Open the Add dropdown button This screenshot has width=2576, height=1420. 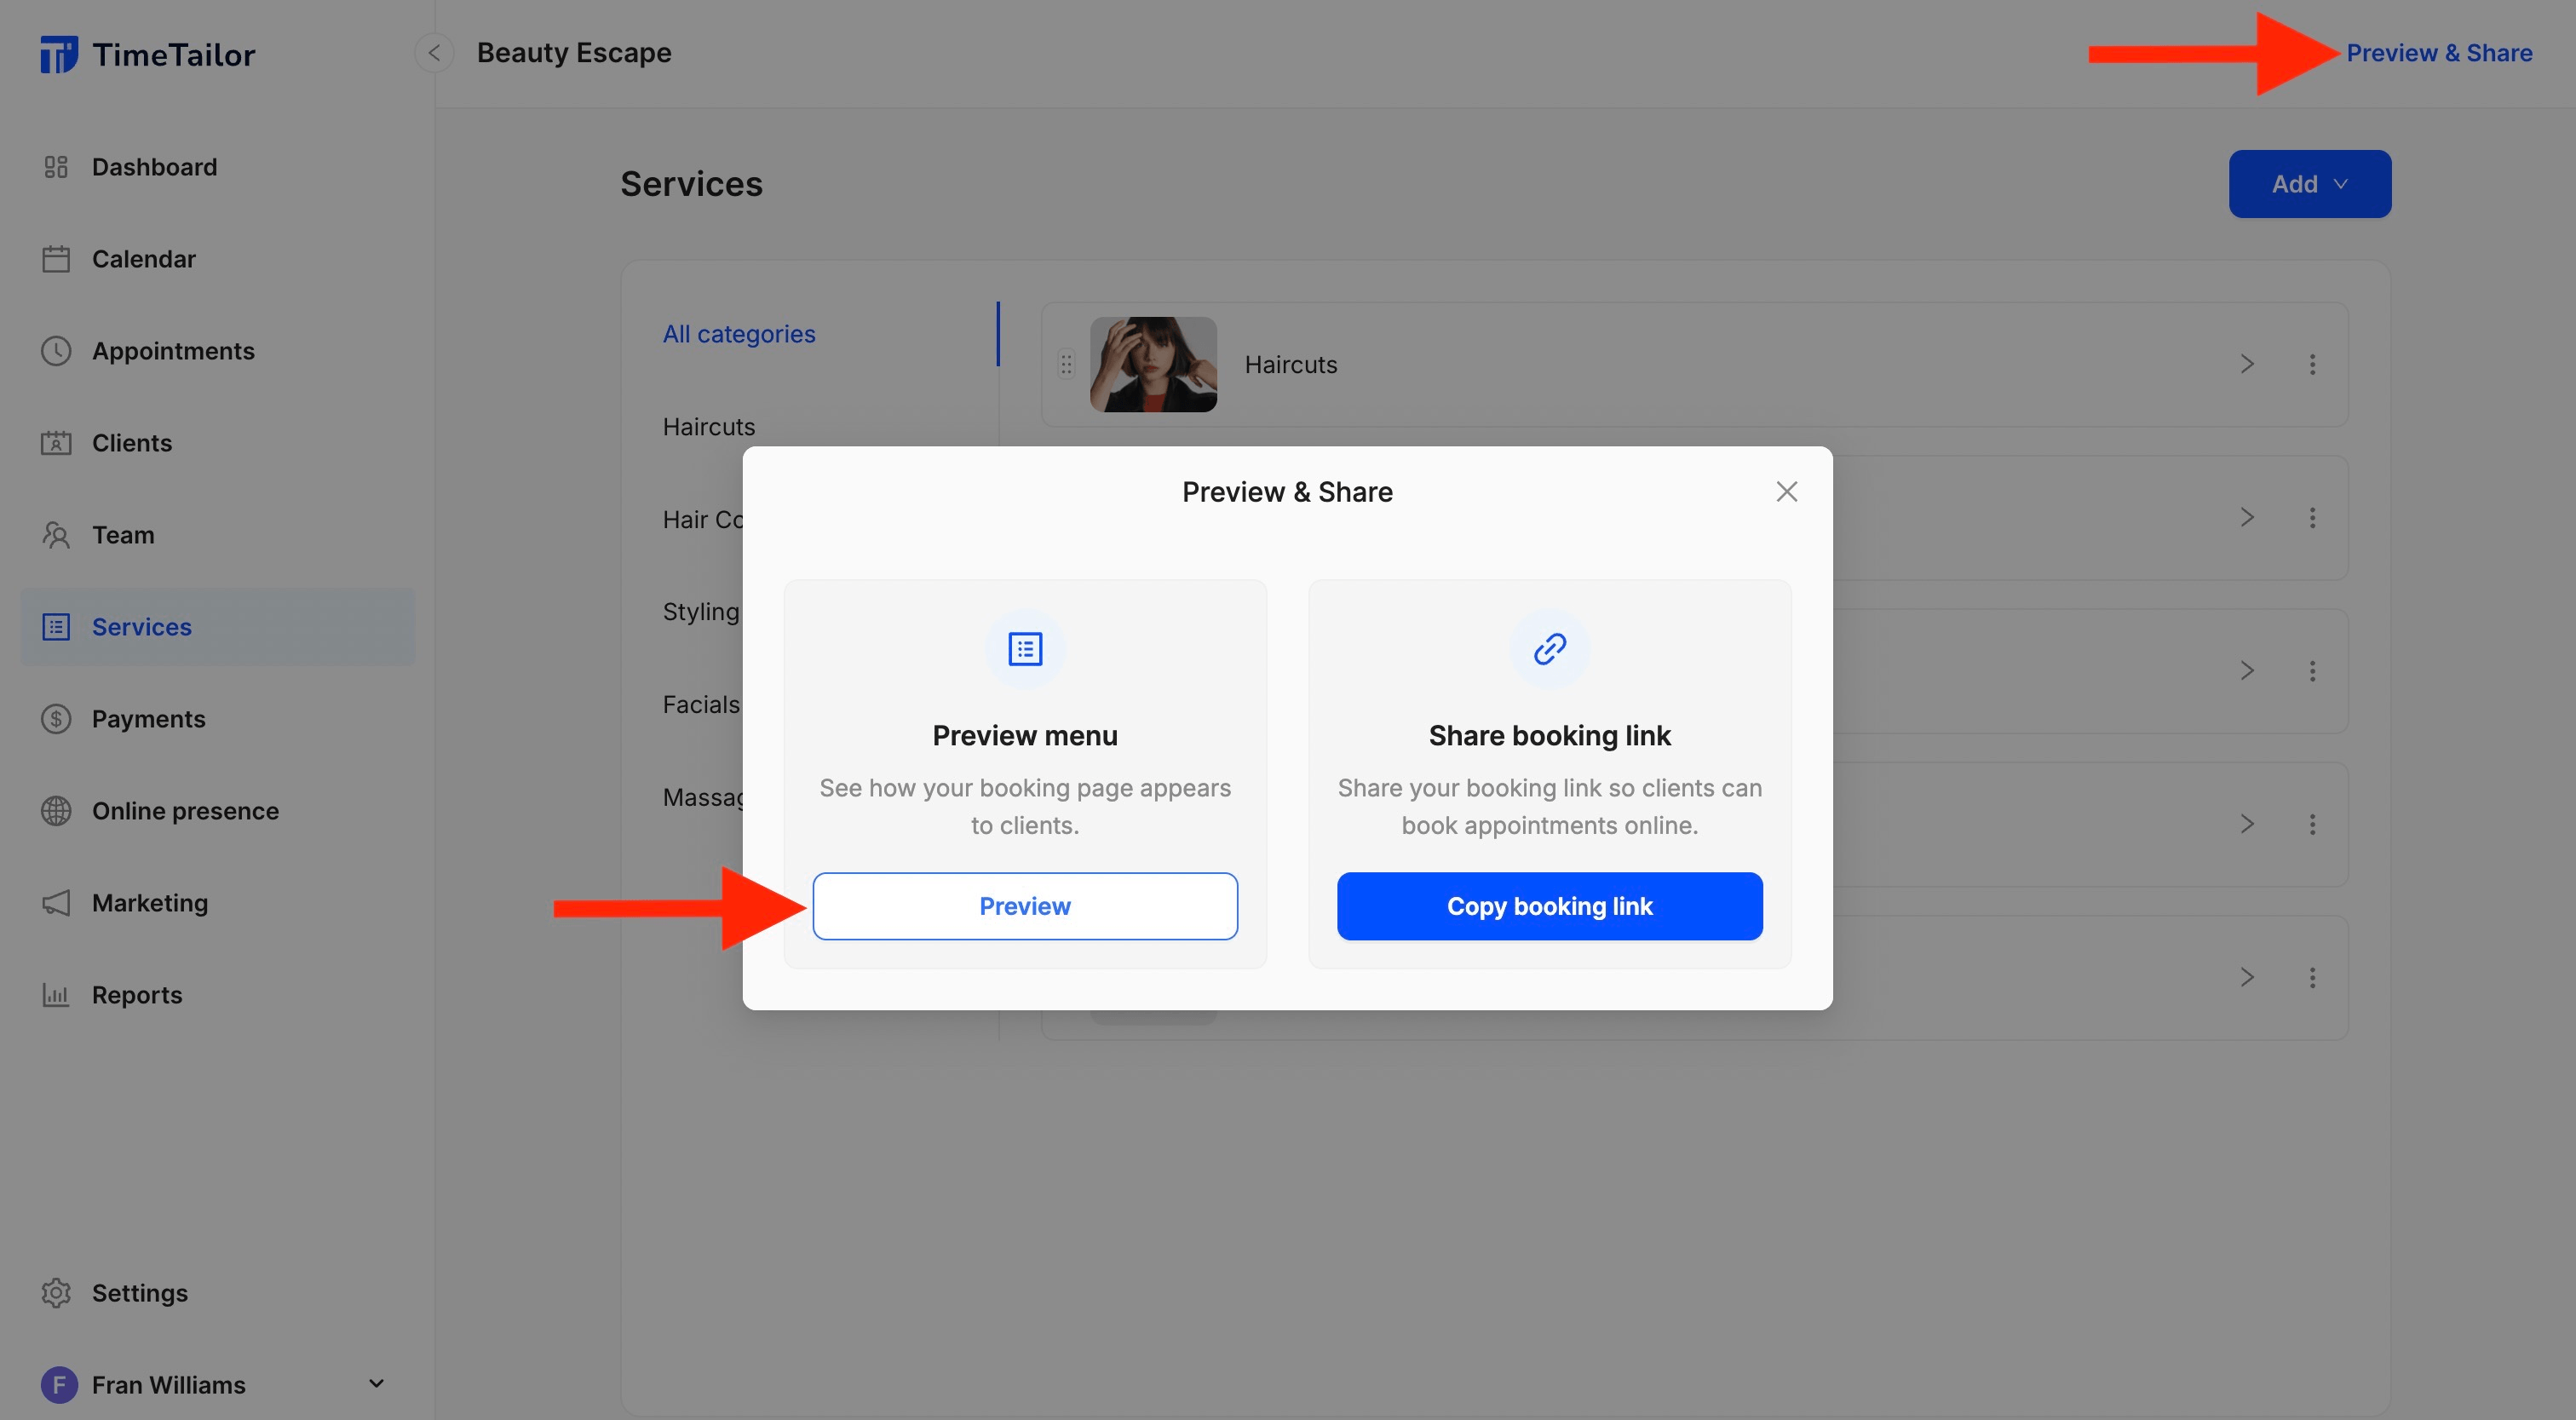tap(2309, 183)
